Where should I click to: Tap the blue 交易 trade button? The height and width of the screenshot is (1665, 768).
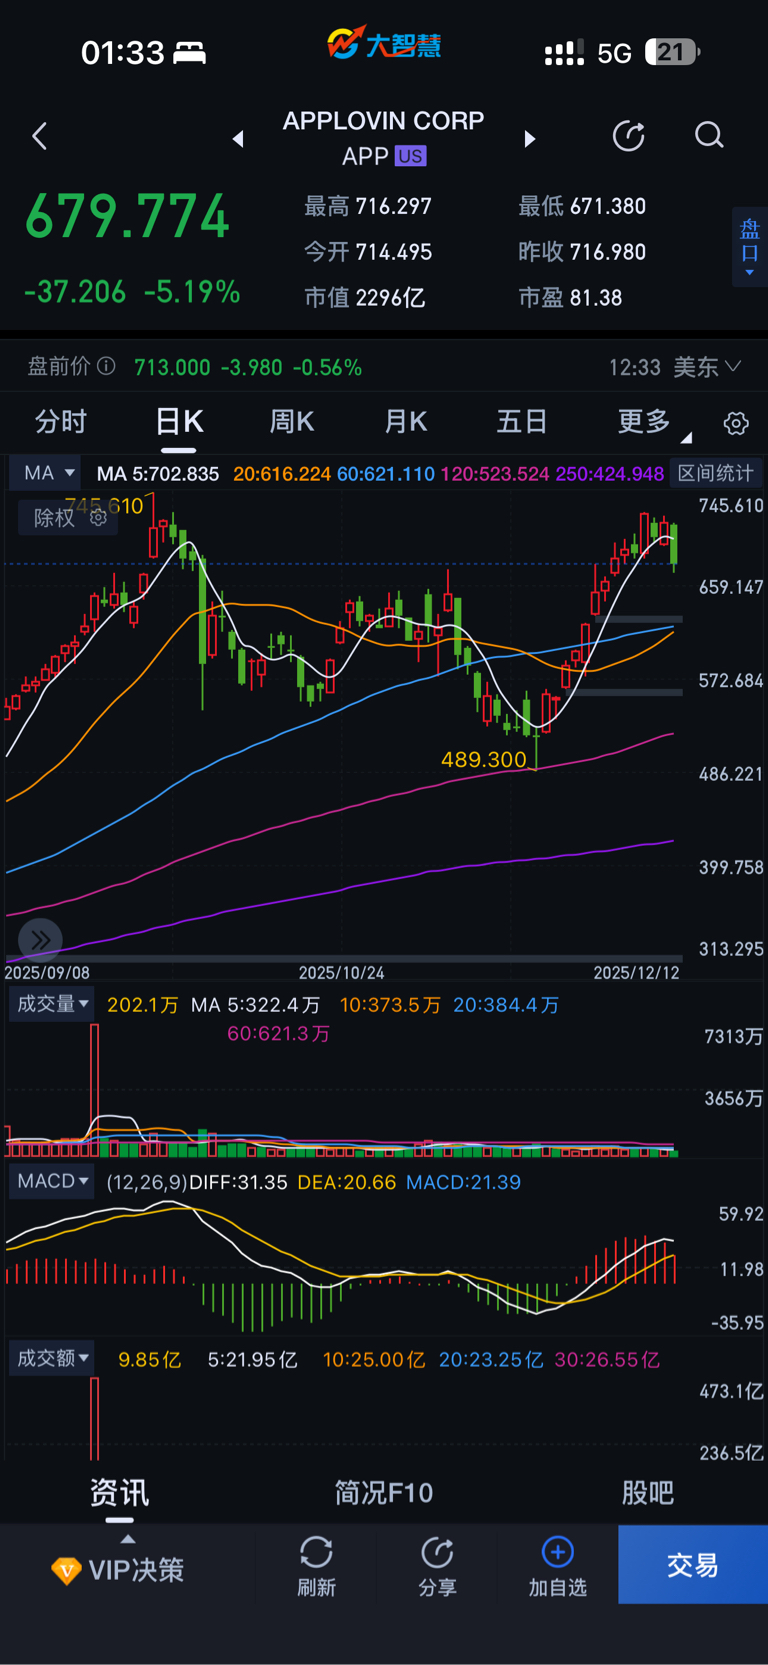[x=693, y=1565]
